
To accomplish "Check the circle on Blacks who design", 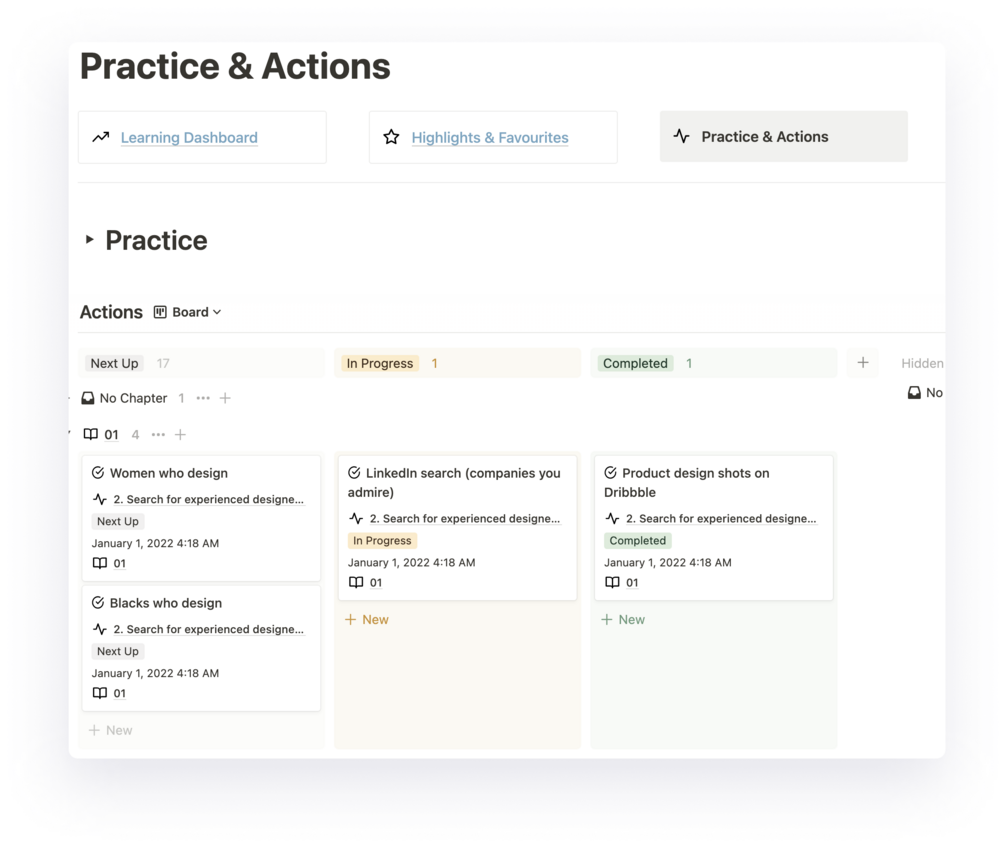I will 98,603.
